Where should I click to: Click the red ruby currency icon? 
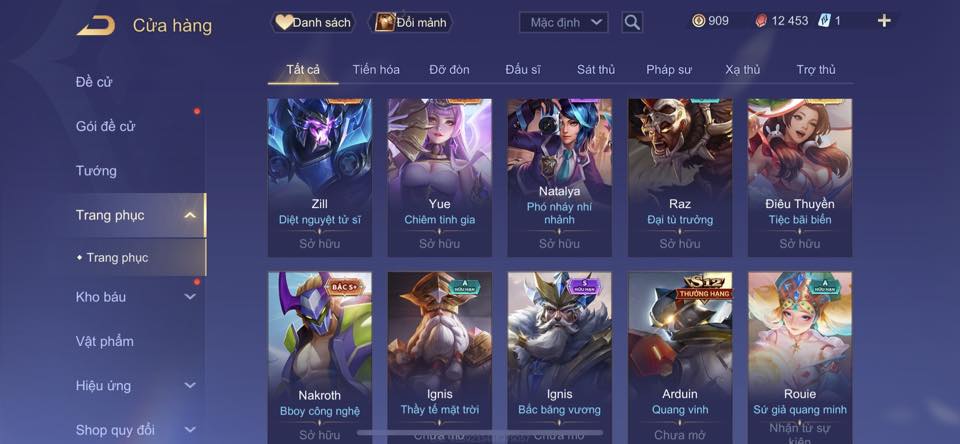pyautogui.click(x=760, y=21)
